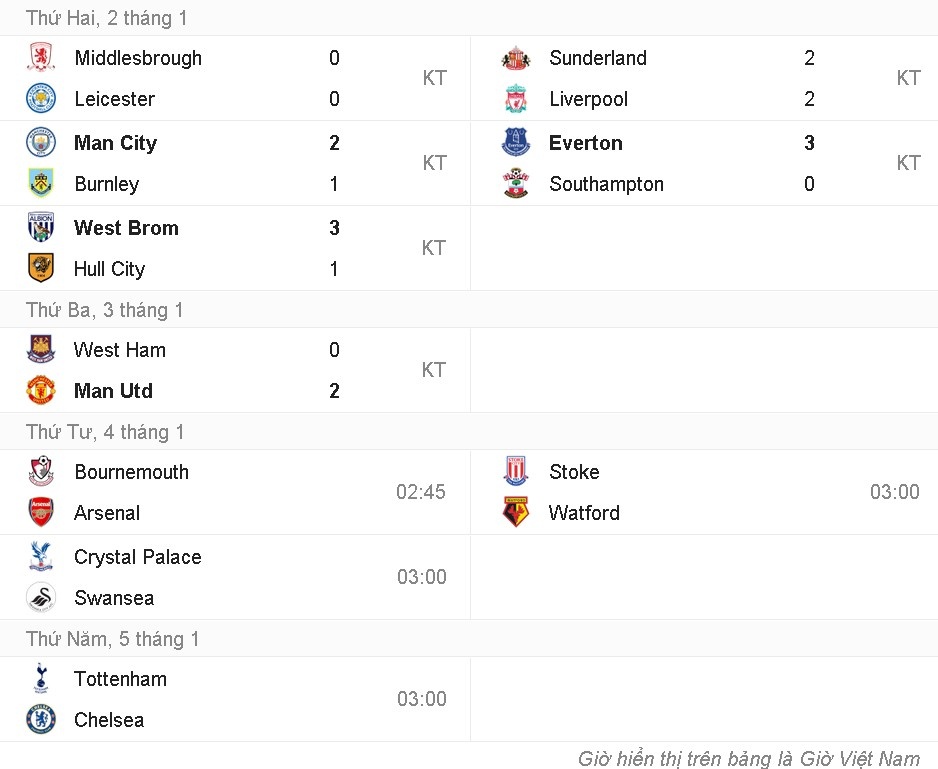Click Everton's score of 3
This screenshot has height=769, width=938.
pos(809,143)
